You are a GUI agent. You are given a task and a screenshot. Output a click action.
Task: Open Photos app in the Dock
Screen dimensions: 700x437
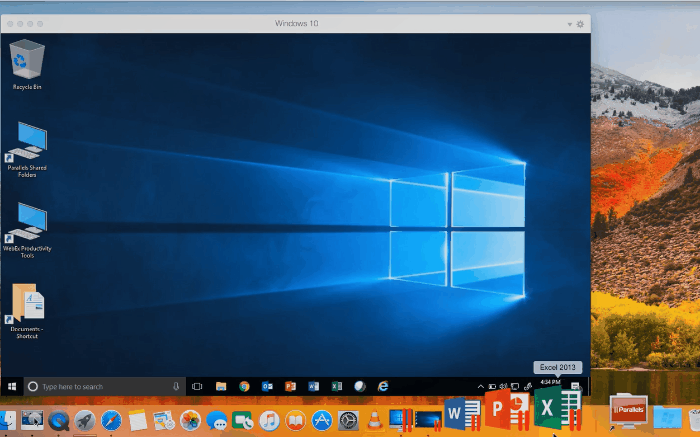190,420
